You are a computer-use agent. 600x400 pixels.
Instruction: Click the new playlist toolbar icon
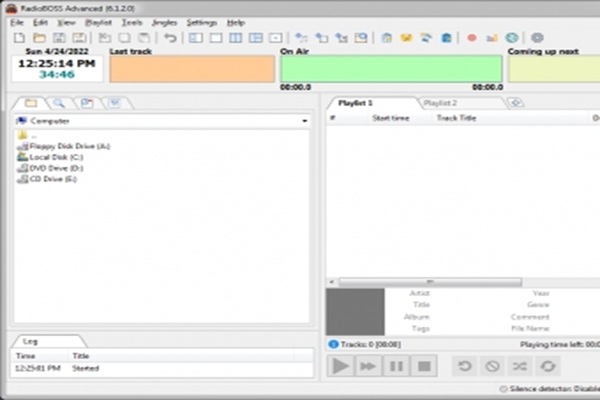pyautogui.click(x=20, y=38)
